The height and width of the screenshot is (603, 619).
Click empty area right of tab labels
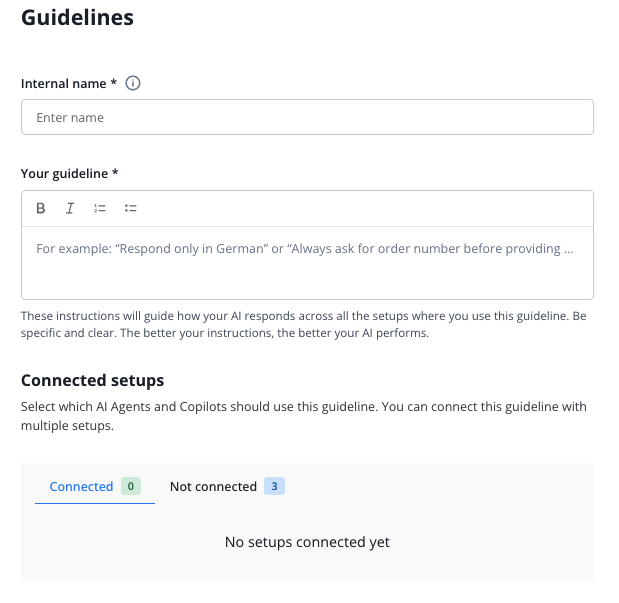(440, 486)
